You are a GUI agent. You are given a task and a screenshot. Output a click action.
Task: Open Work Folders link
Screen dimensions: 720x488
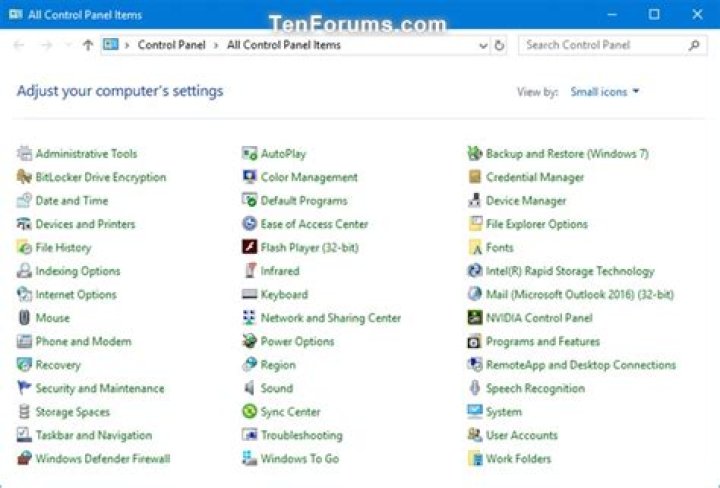pyautogui.click(x=518, y=458)
